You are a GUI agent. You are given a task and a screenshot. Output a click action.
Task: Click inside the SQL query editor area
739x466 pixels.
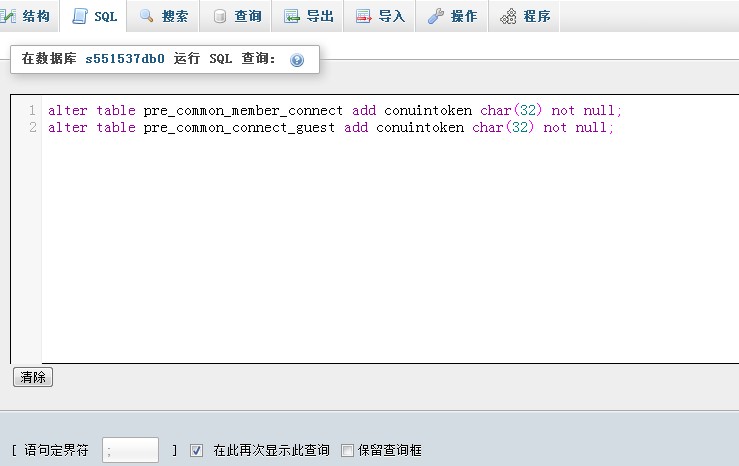coord(390,229)
